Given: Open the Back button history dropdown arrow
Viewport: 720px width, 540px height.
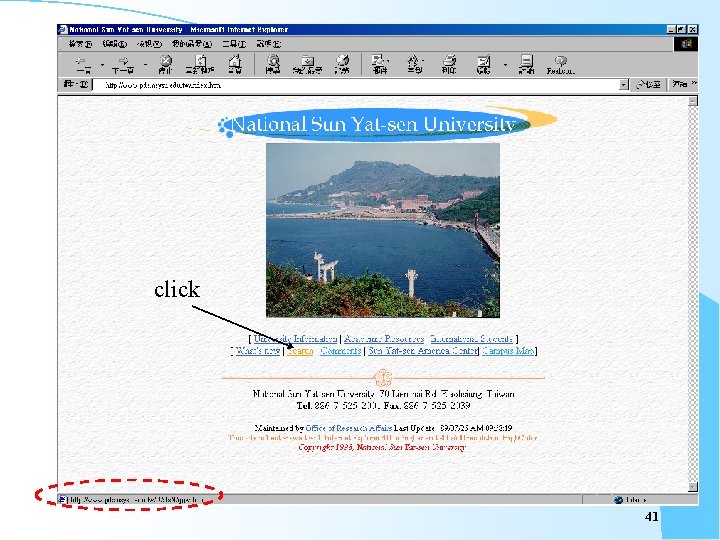Looking at the screenshot, I should pyautogui.click(x=102, y=65).
